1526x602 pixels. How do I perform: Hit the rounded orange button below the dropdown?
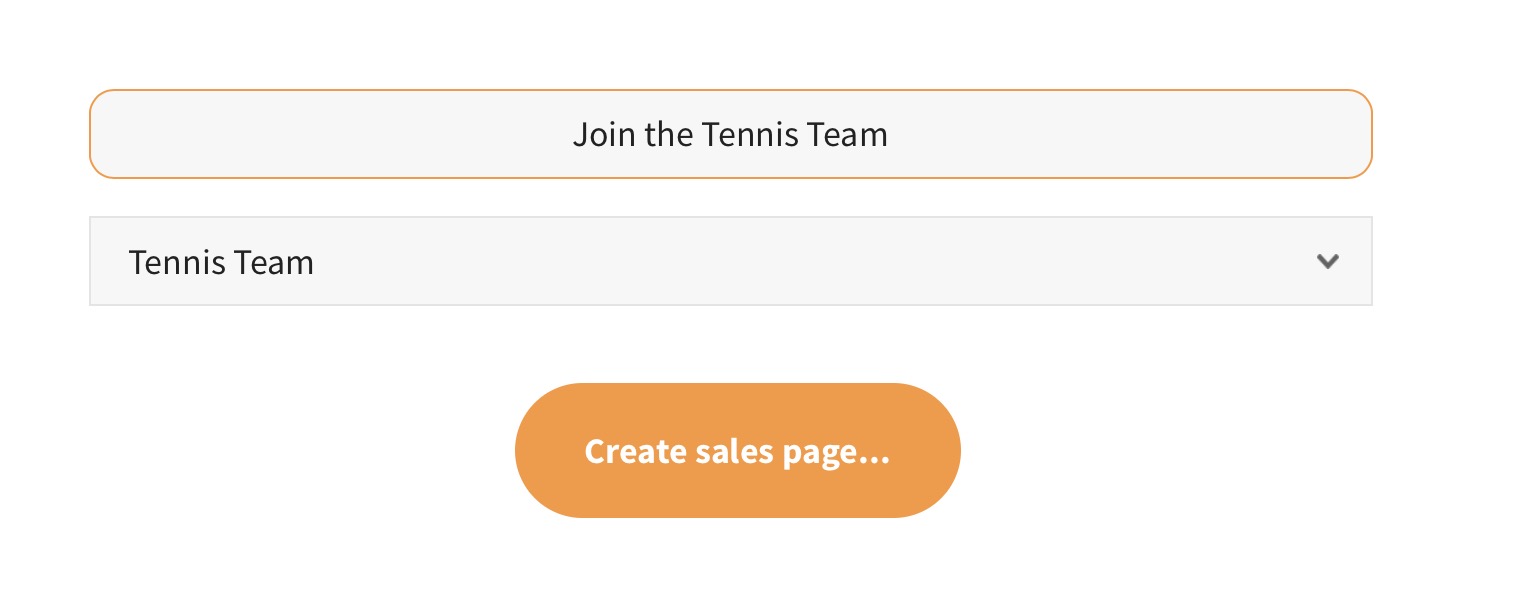[737, 451]
